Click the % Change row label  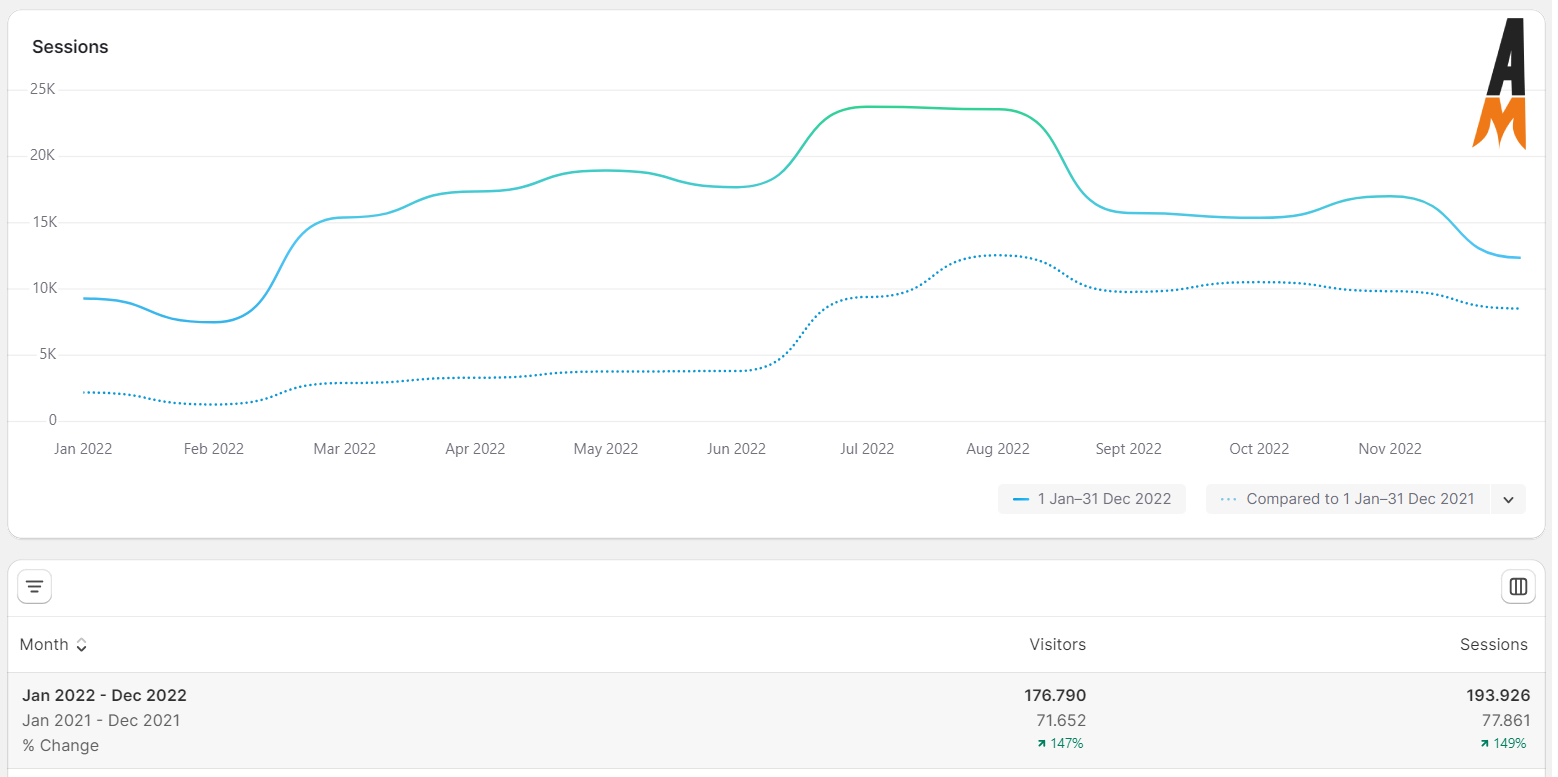tap(60, 746)
